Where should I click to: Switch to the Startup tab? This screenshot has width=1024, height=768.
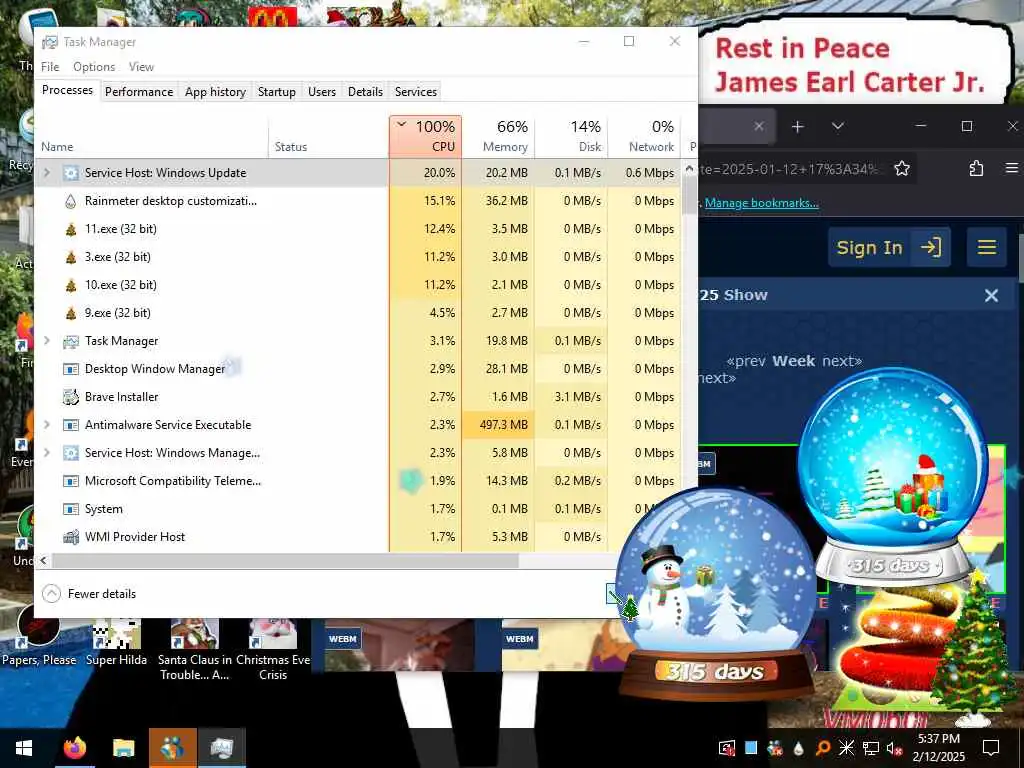point(276,91)
